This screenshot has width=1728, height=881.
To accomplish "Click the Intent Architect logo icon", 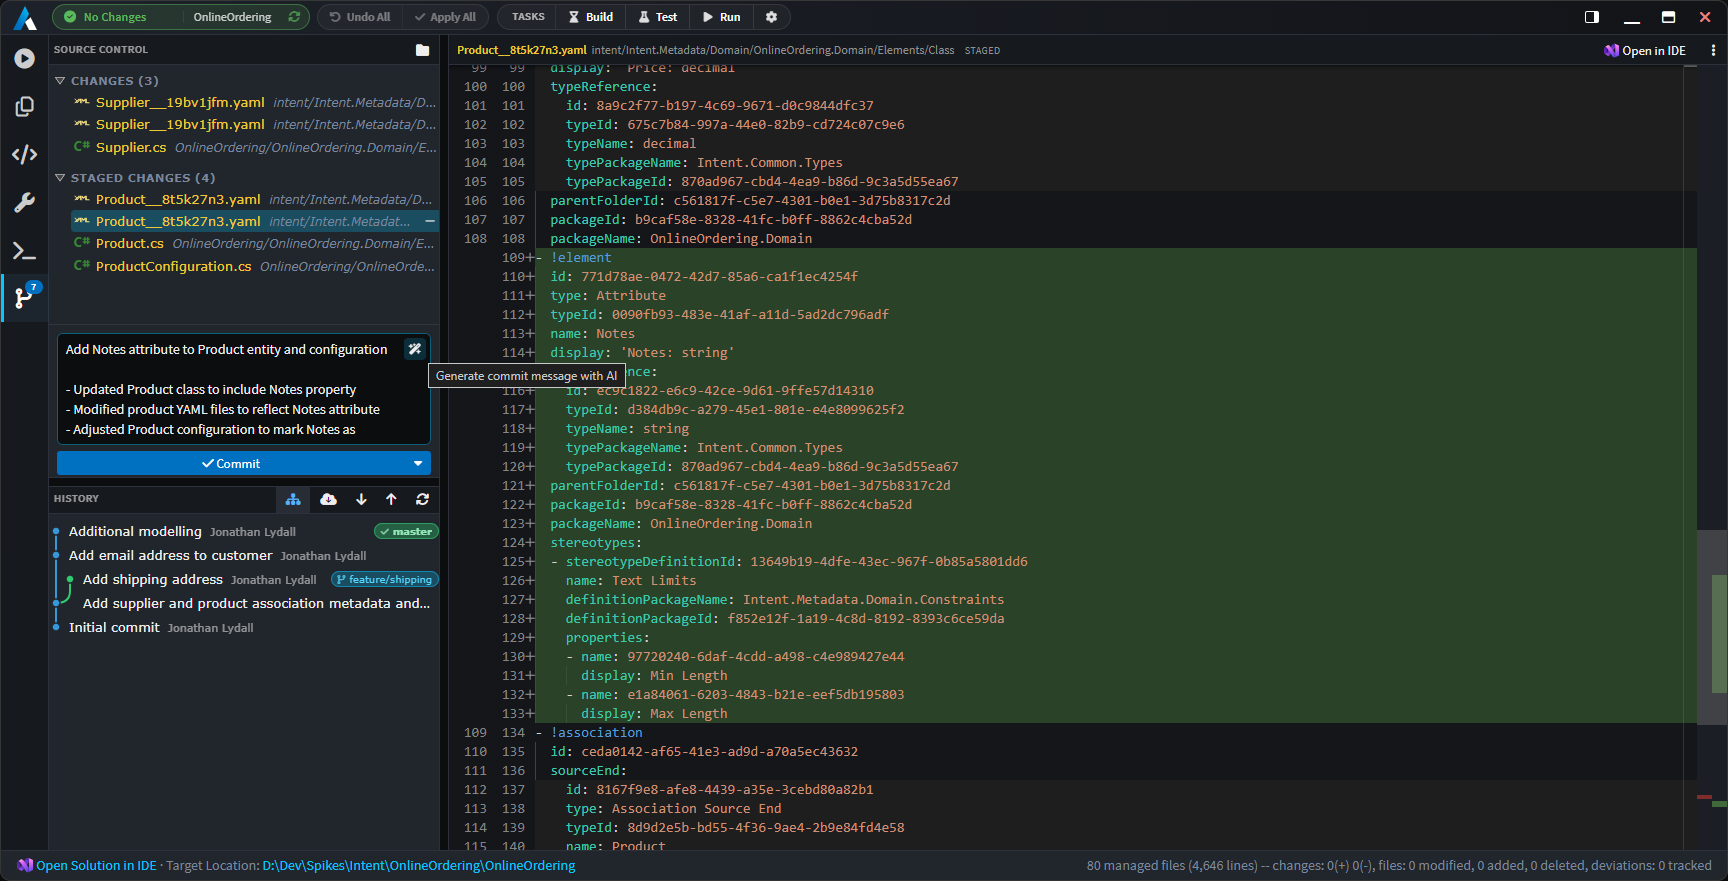I will tap(24, 18).
